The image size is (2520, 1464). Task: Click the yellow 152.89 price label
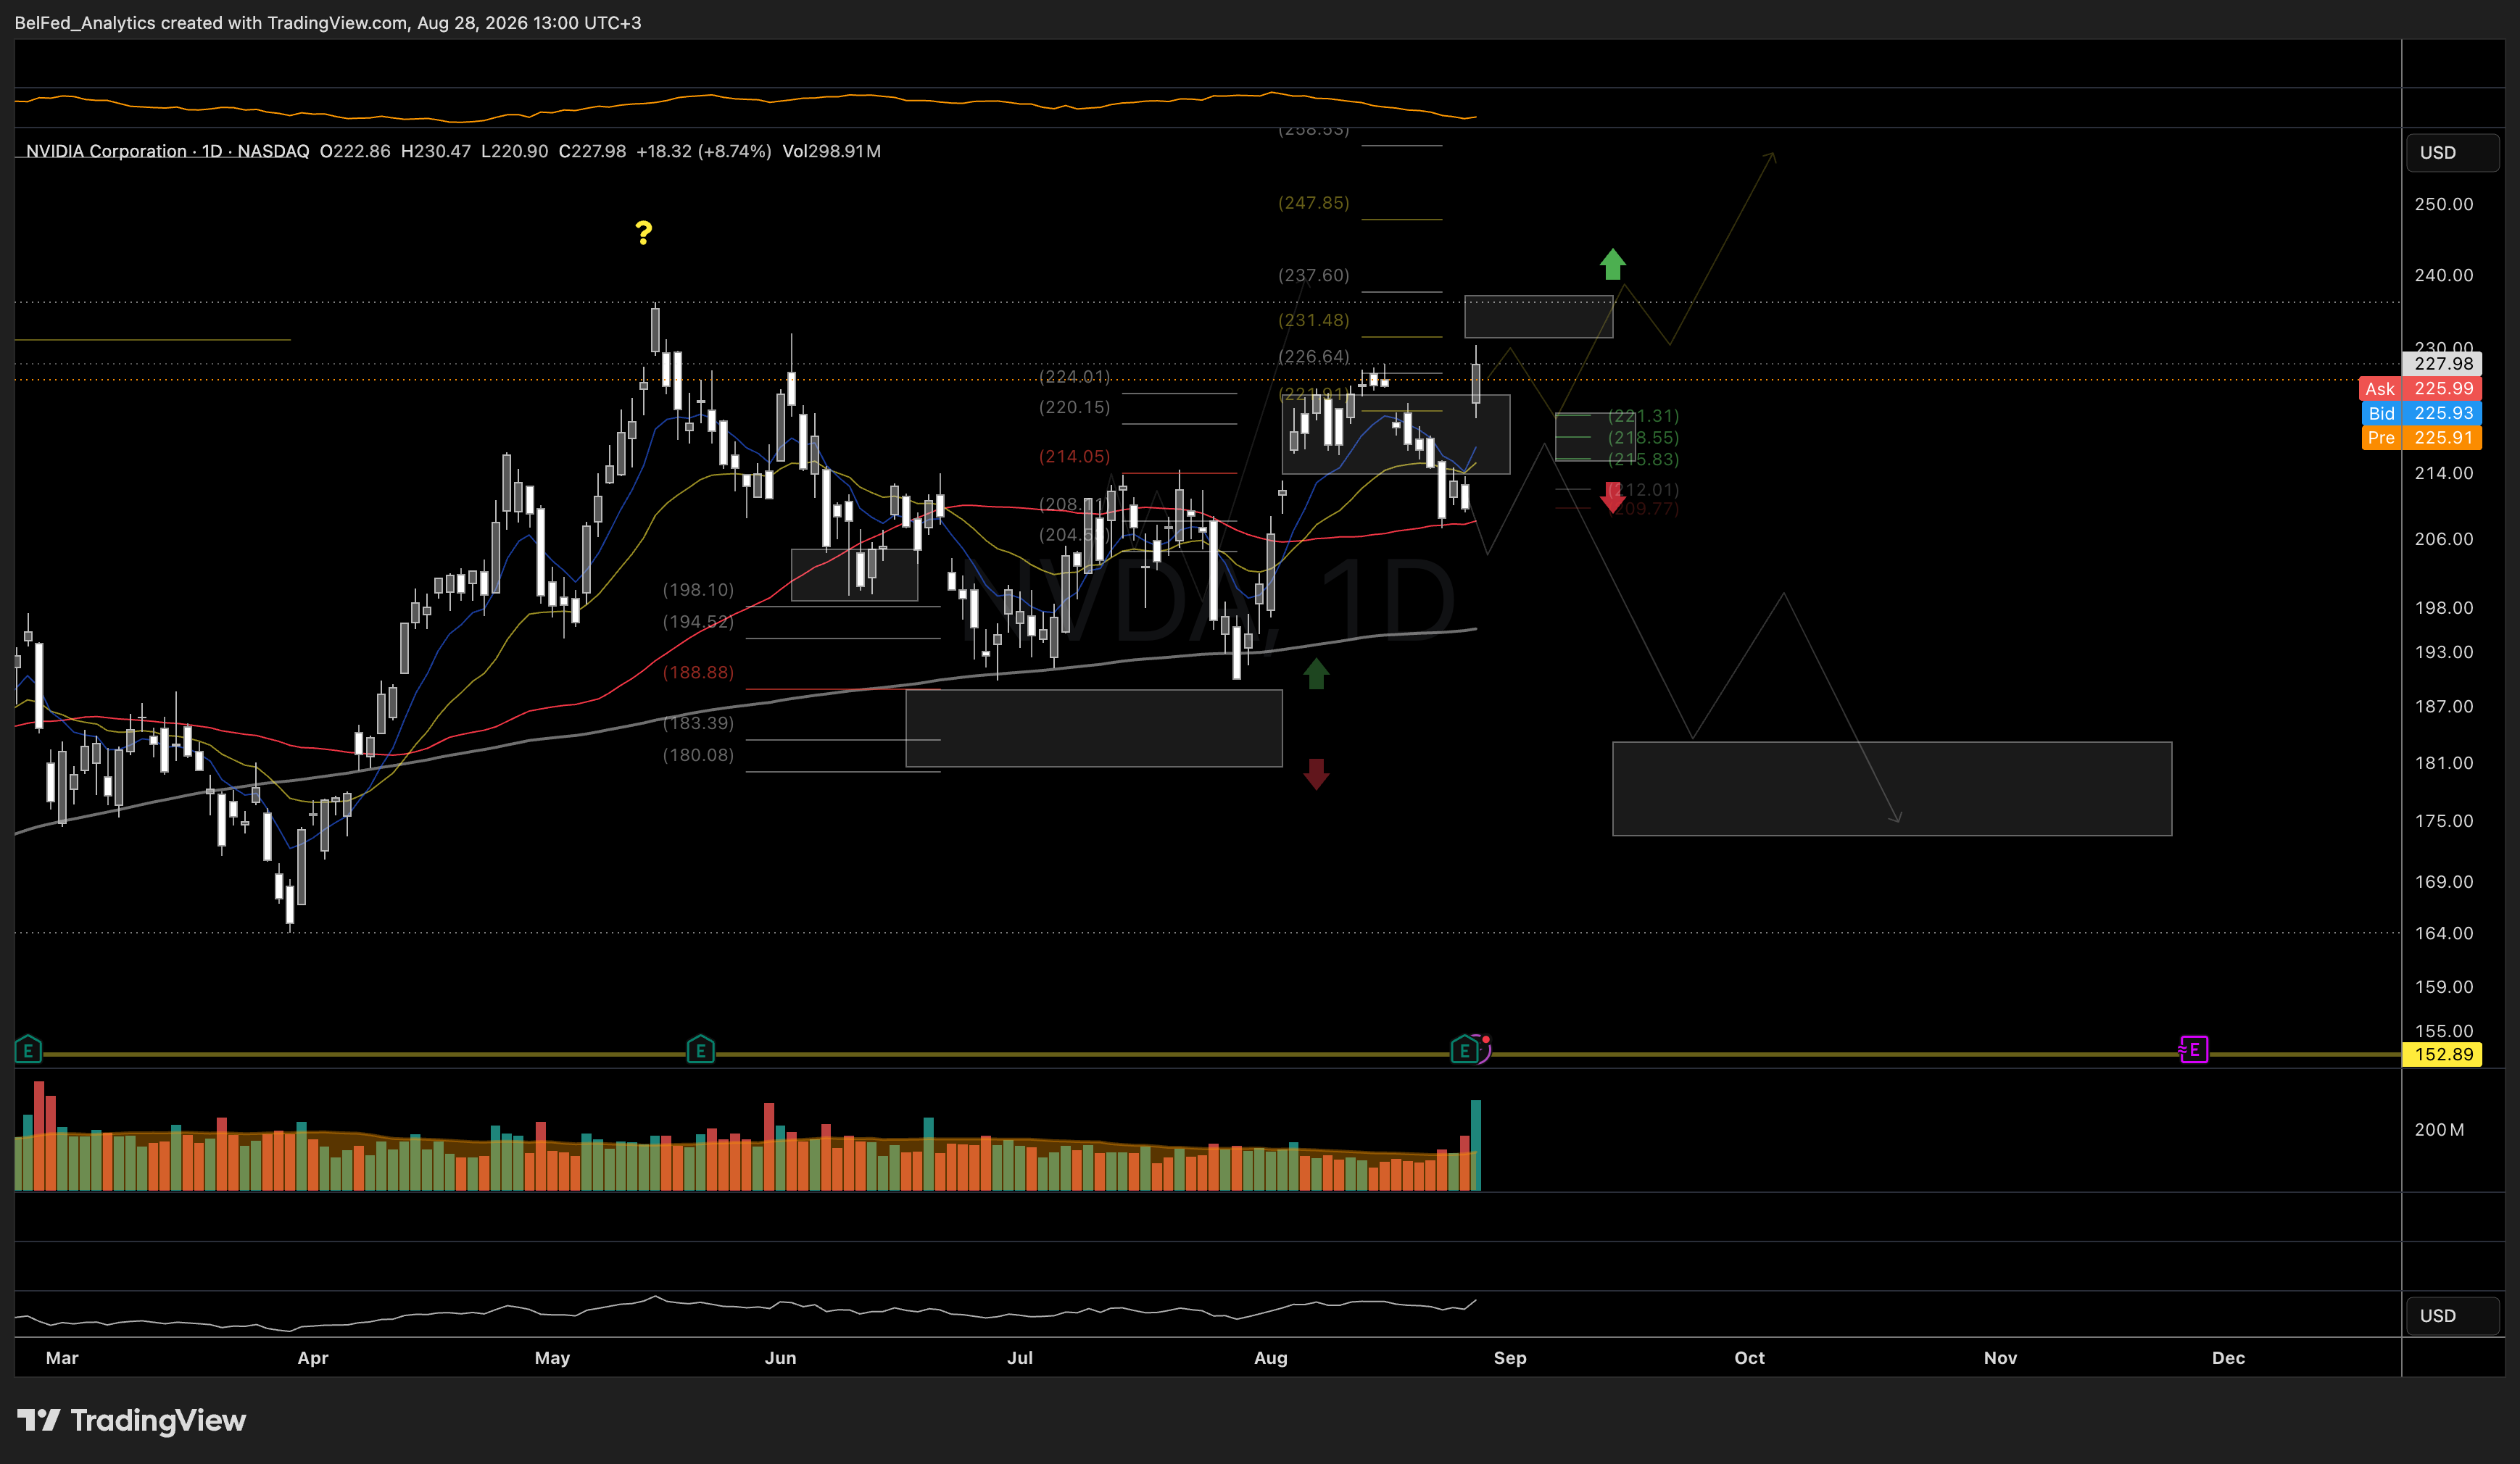[2442, 1054]
